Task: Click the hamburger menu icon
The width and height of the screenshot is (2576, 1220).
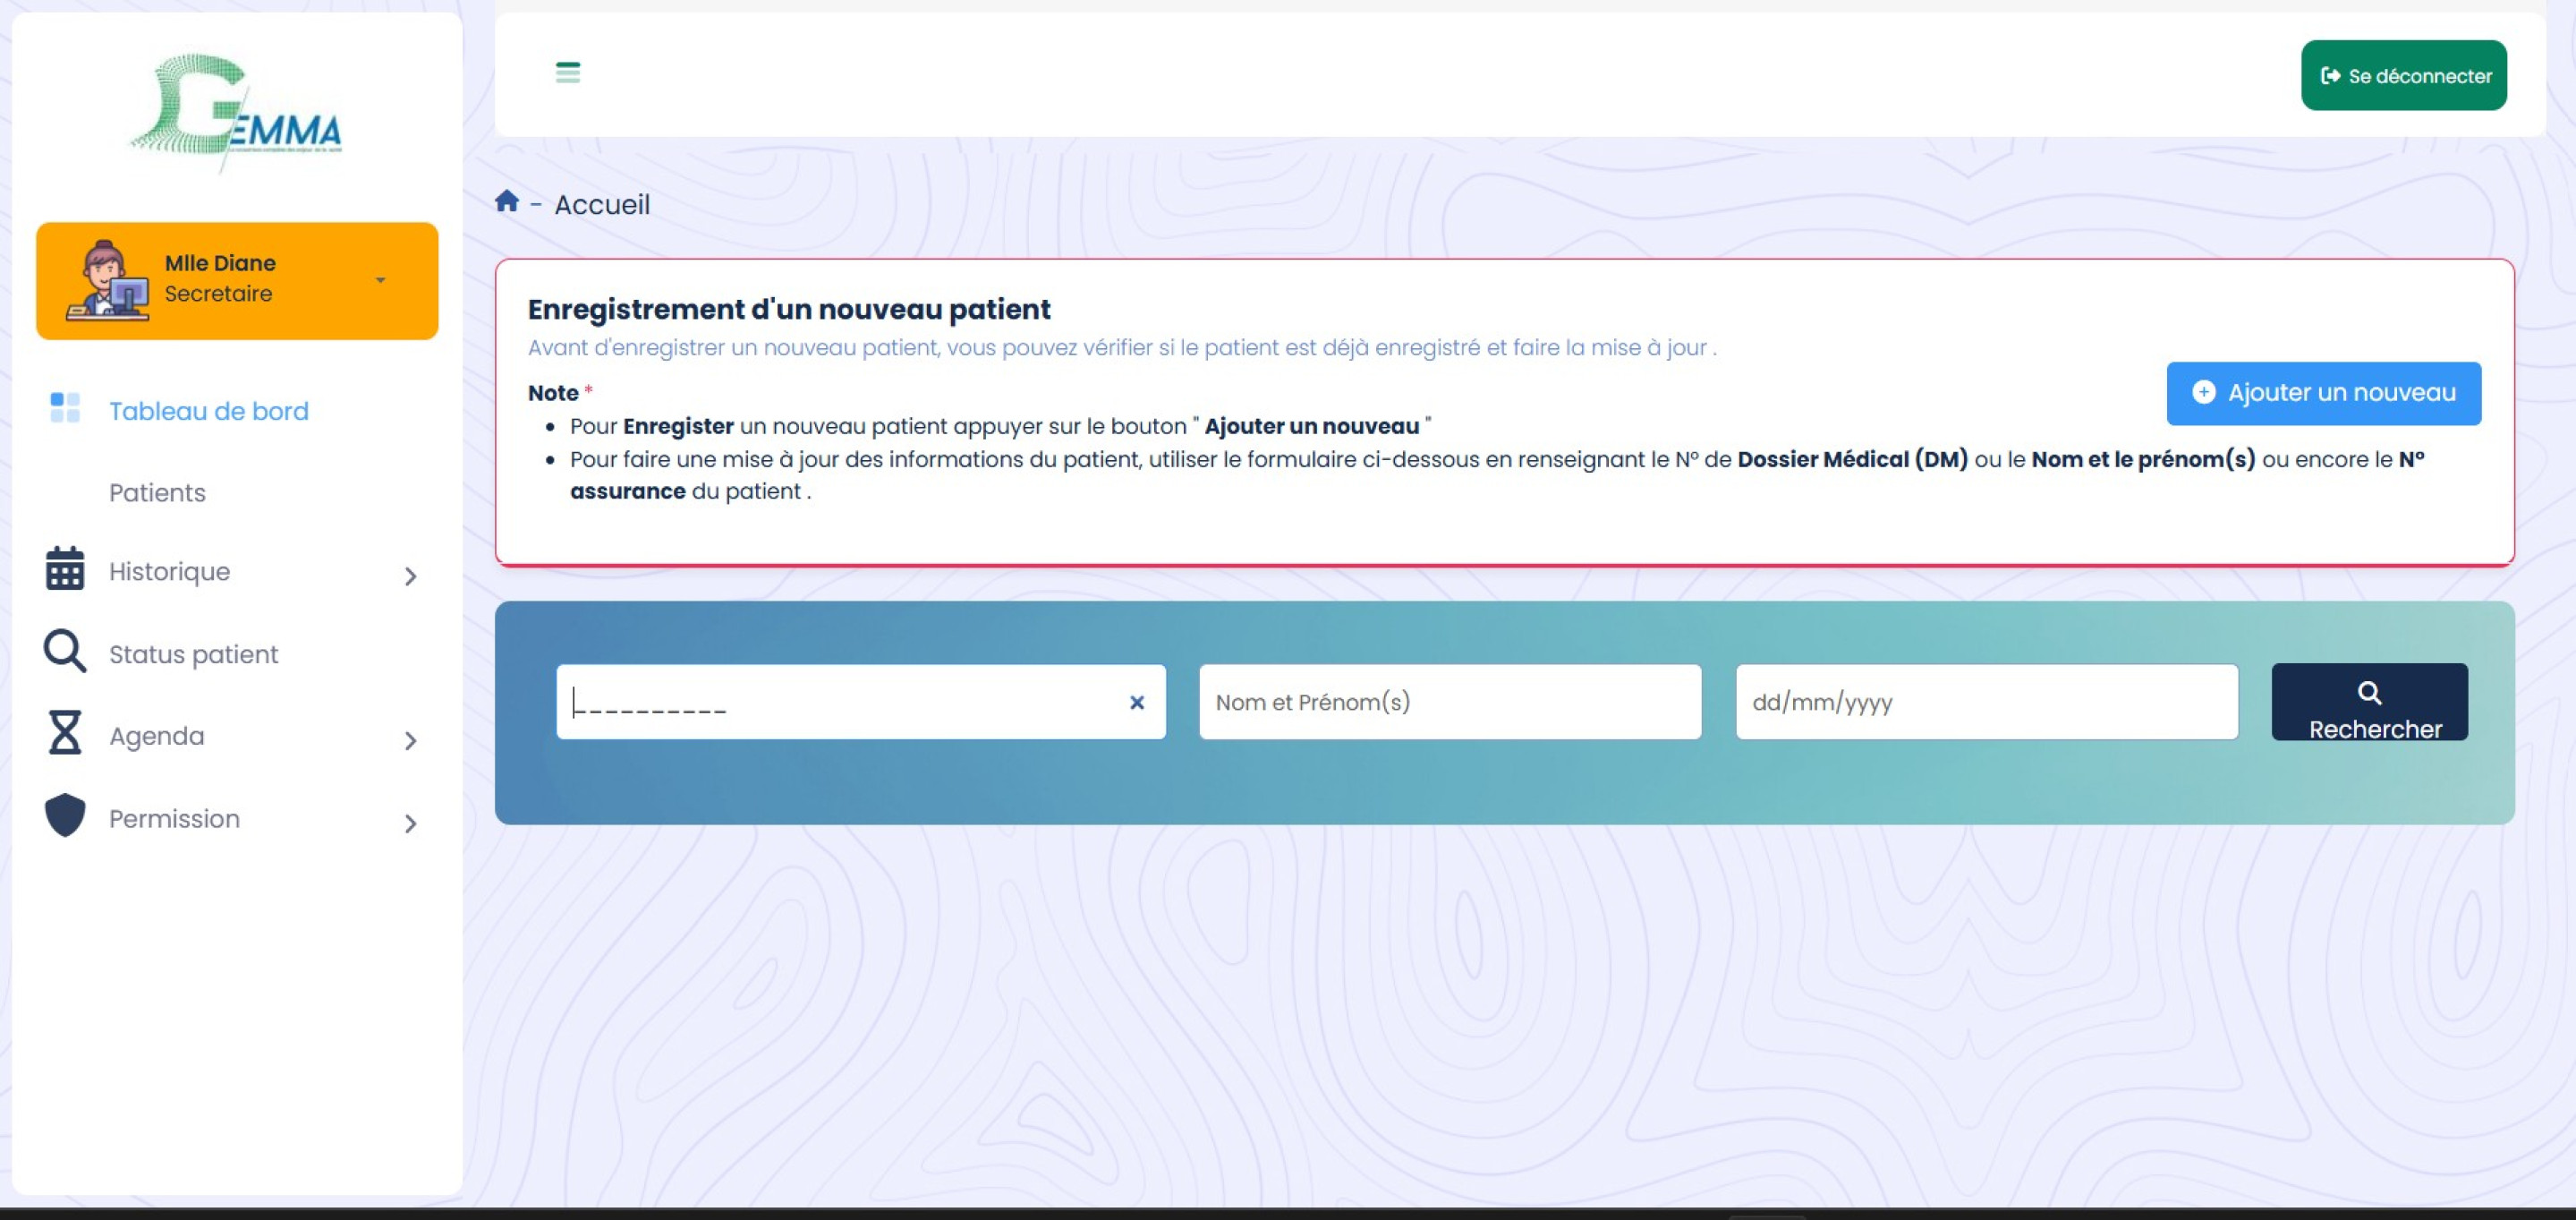Action: pos(567,72)
